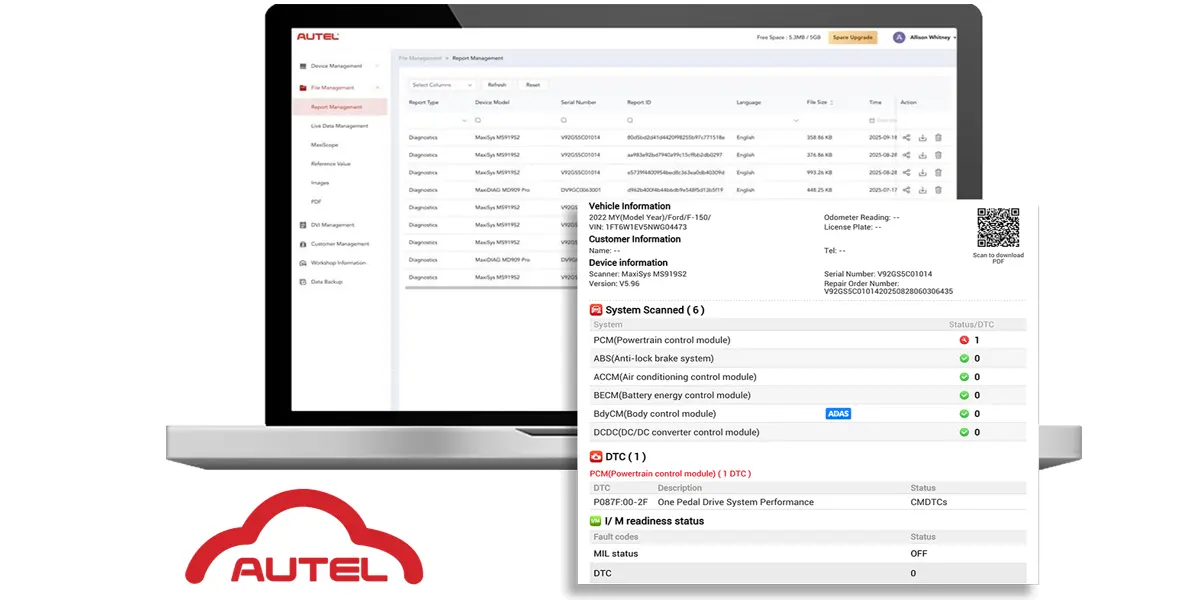
Task: Delete the 993.26 KB report
Action: point(938,172)
